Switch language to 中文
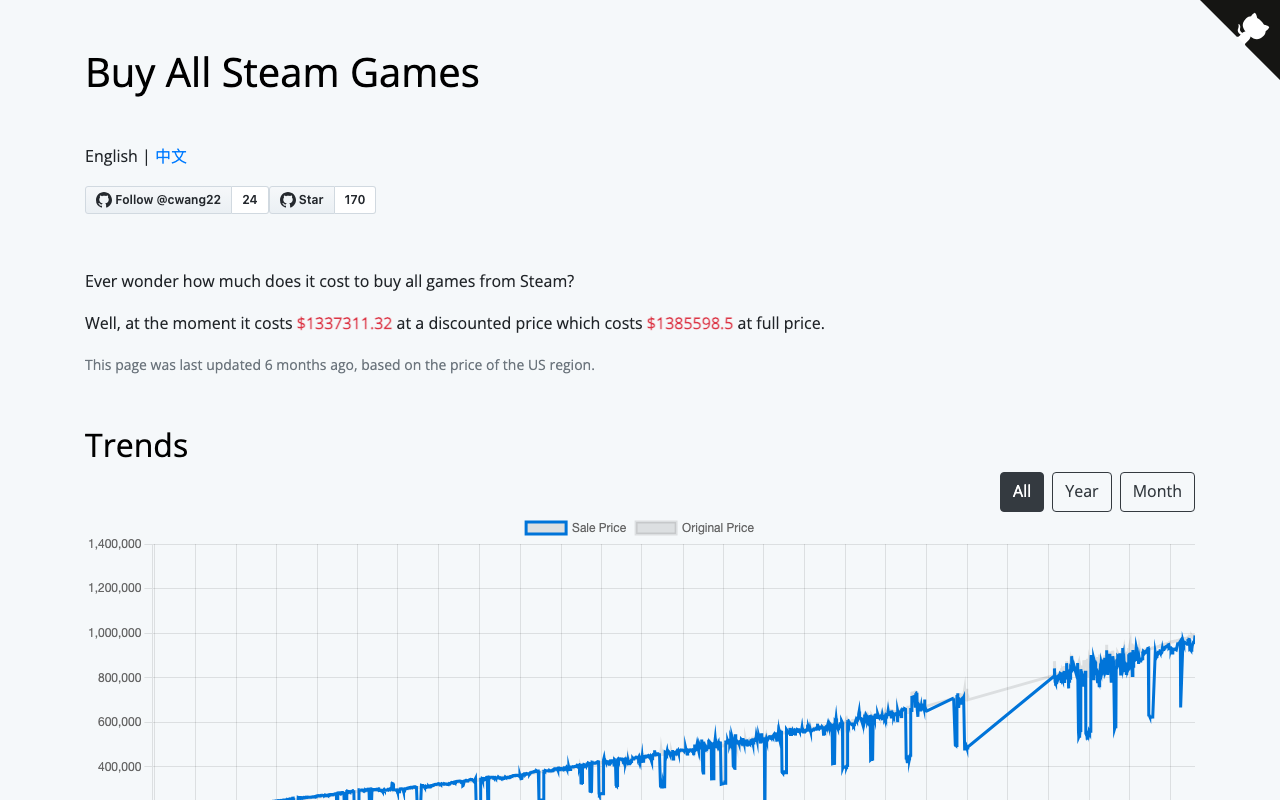 click(x=171, y=156)
